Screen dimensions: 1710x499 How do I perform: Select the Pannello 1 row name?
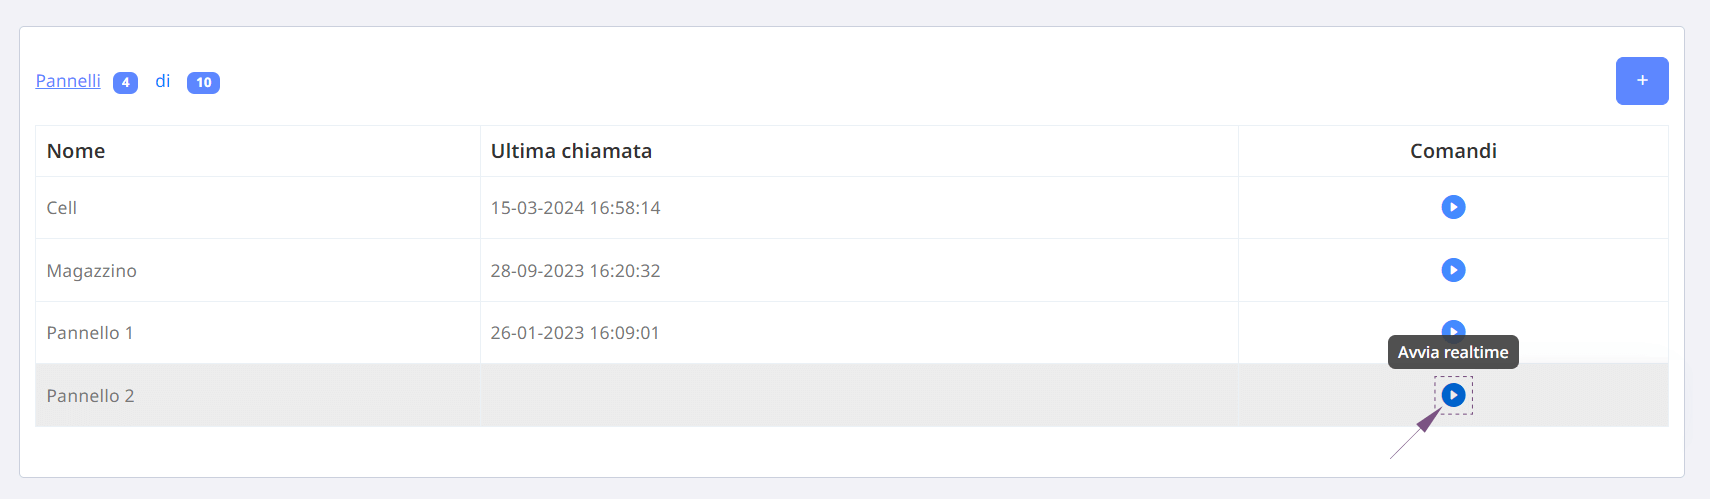pos(90,333)
